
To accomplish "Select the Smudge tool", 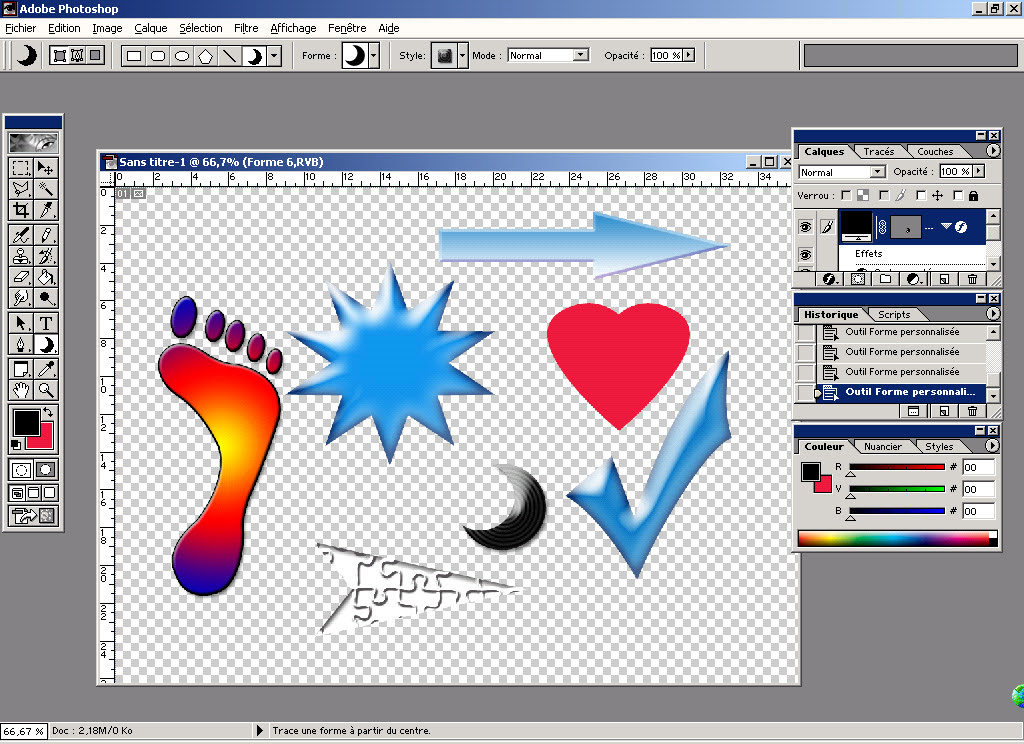I will tap(21, 298).
